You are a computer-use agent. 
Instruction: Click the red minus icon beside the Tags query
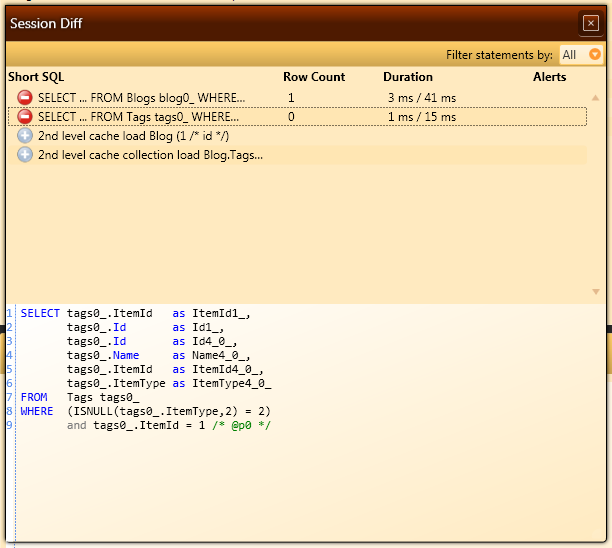click(x=25, y=117)
